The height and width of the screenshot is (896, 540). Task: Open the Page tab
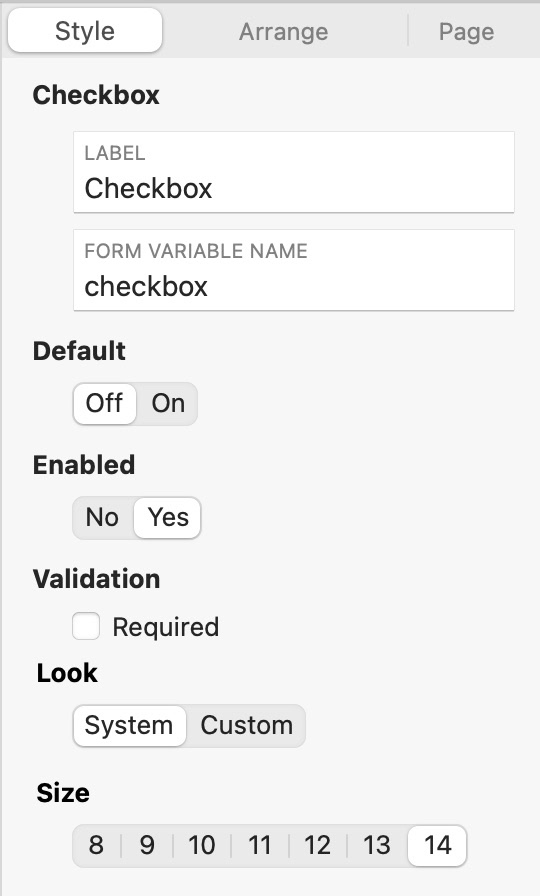click(466, 31)
